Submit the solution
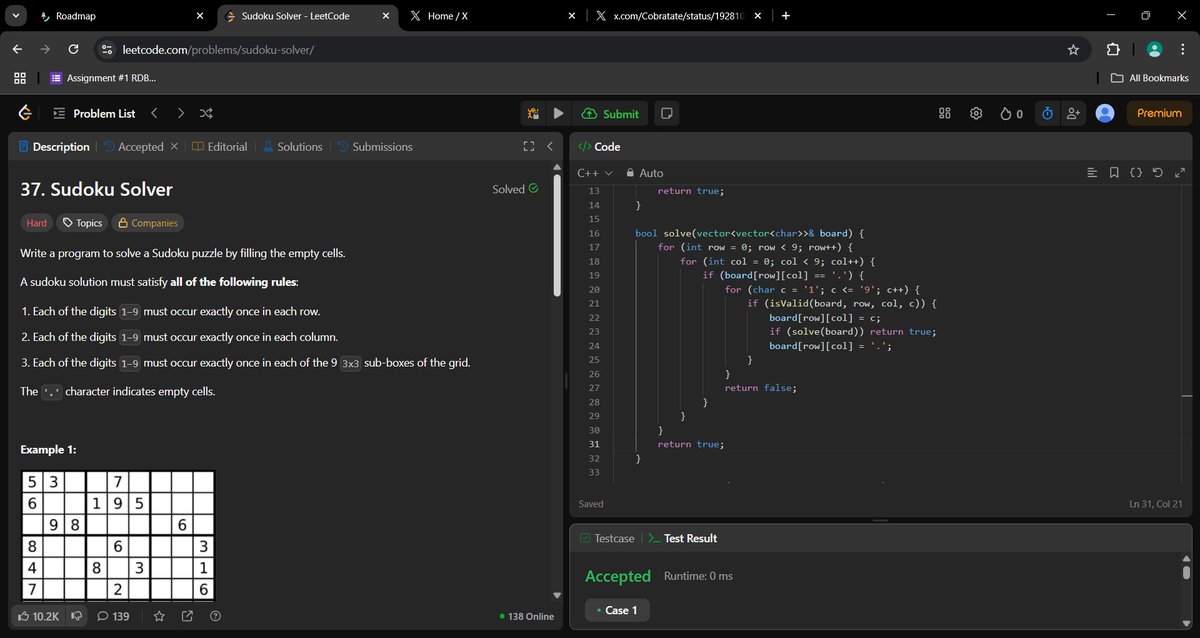1200x638 pixels. click(x=610, y=113)
